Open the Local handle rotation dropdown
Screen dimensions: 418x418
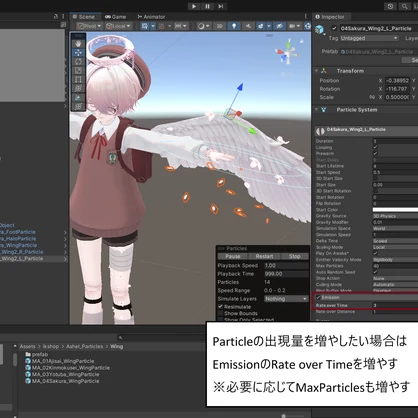pyautogui.click(x=119, y=26)
